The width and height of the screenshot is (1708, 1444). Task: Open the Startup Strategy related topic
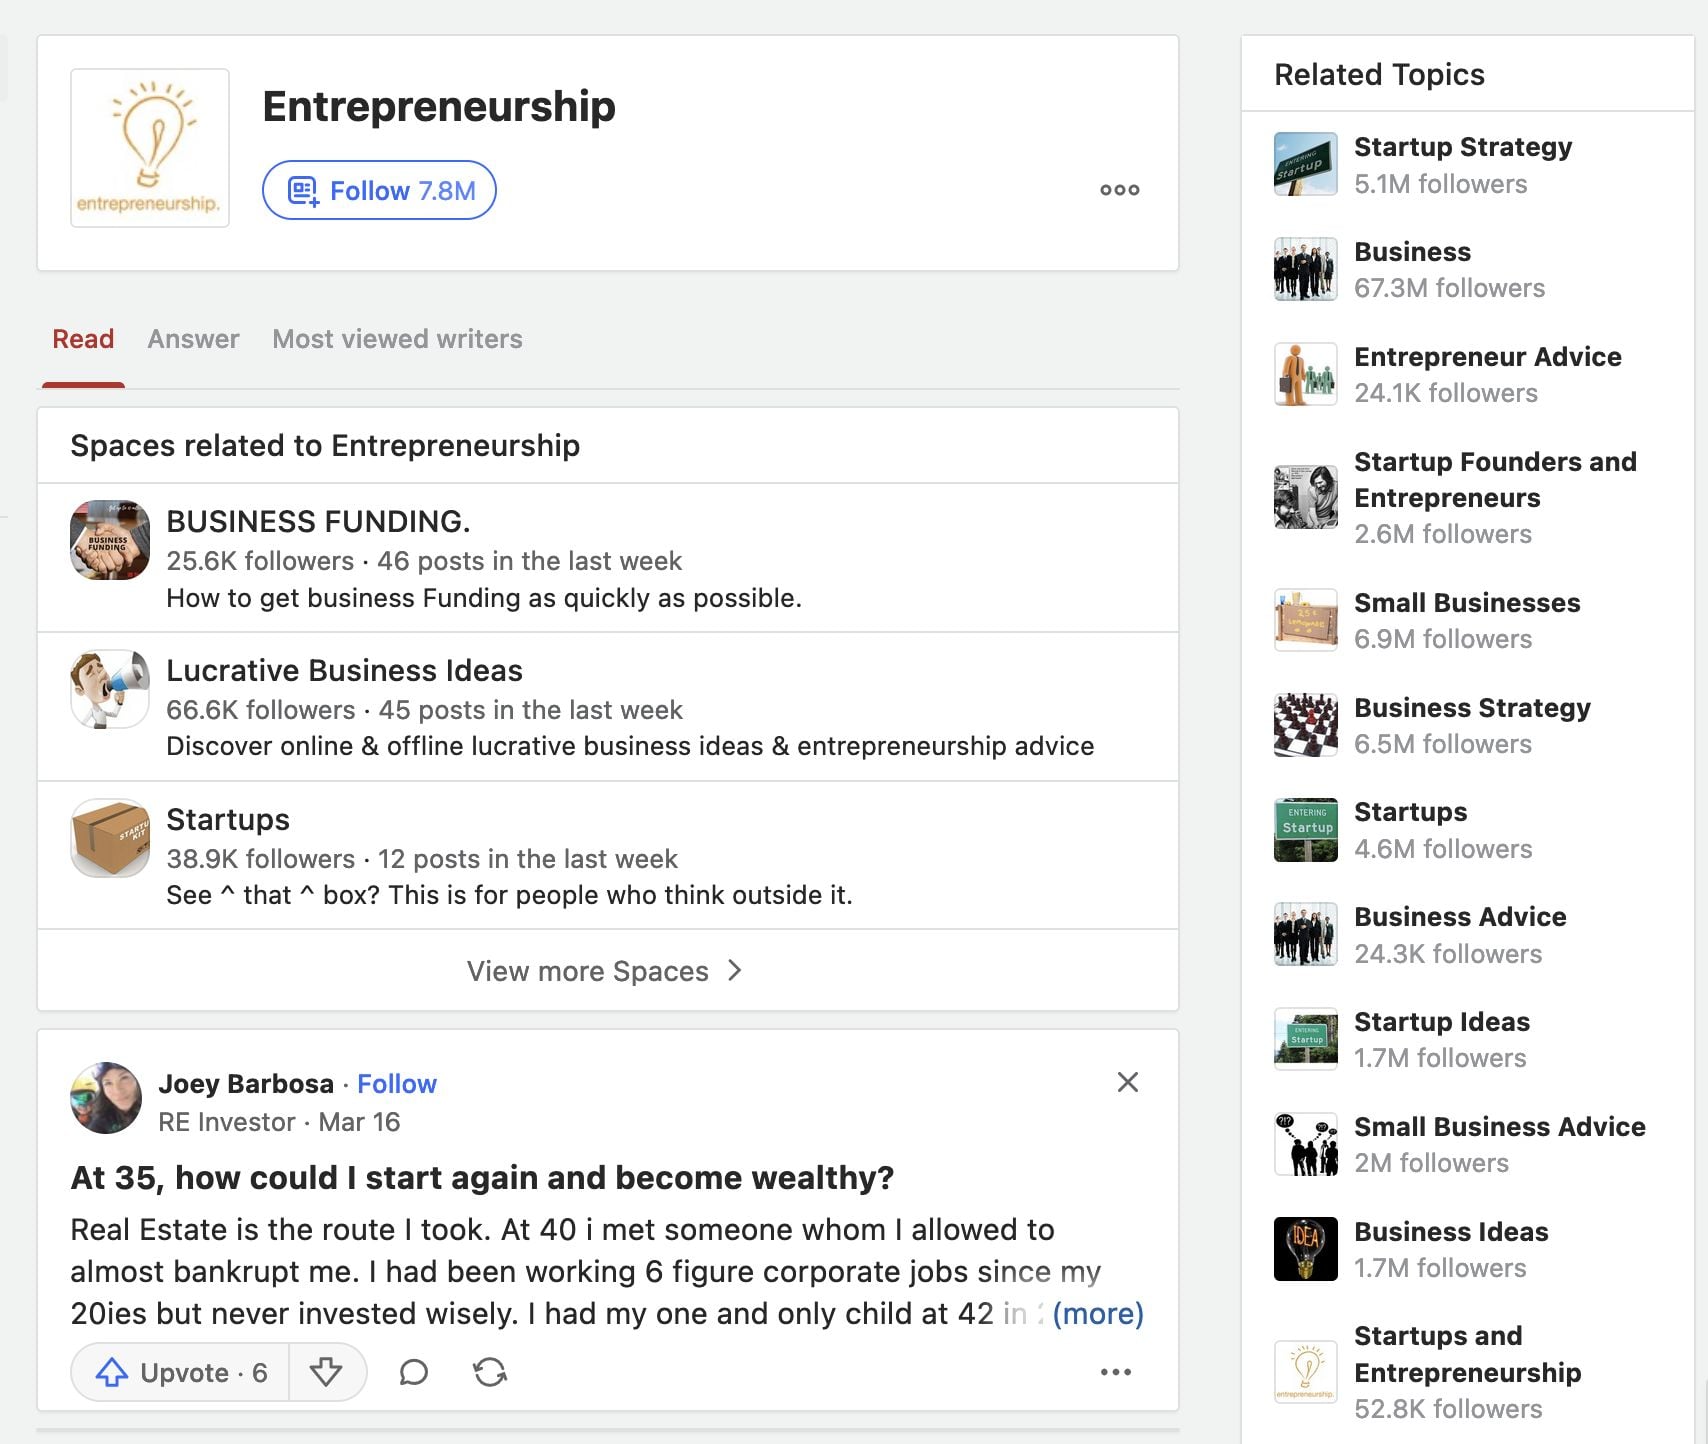(1462, 147)
